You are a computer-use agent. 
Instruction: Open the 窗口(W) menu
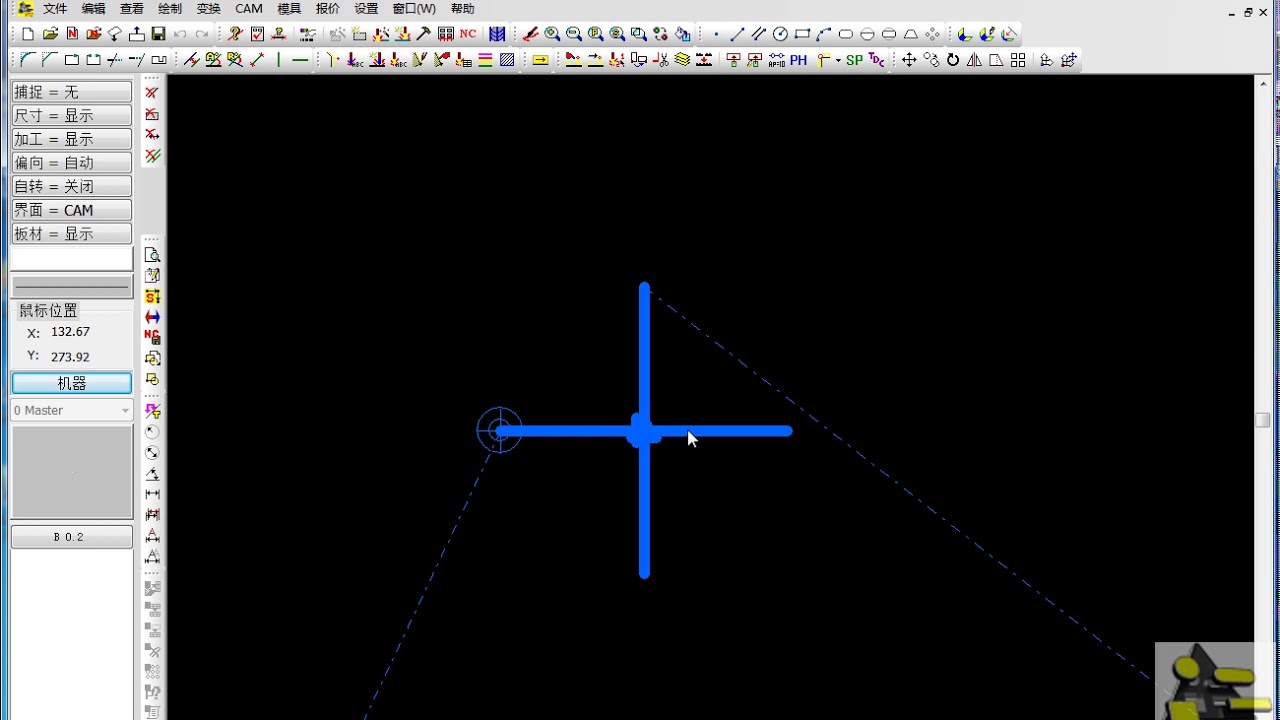414,9
